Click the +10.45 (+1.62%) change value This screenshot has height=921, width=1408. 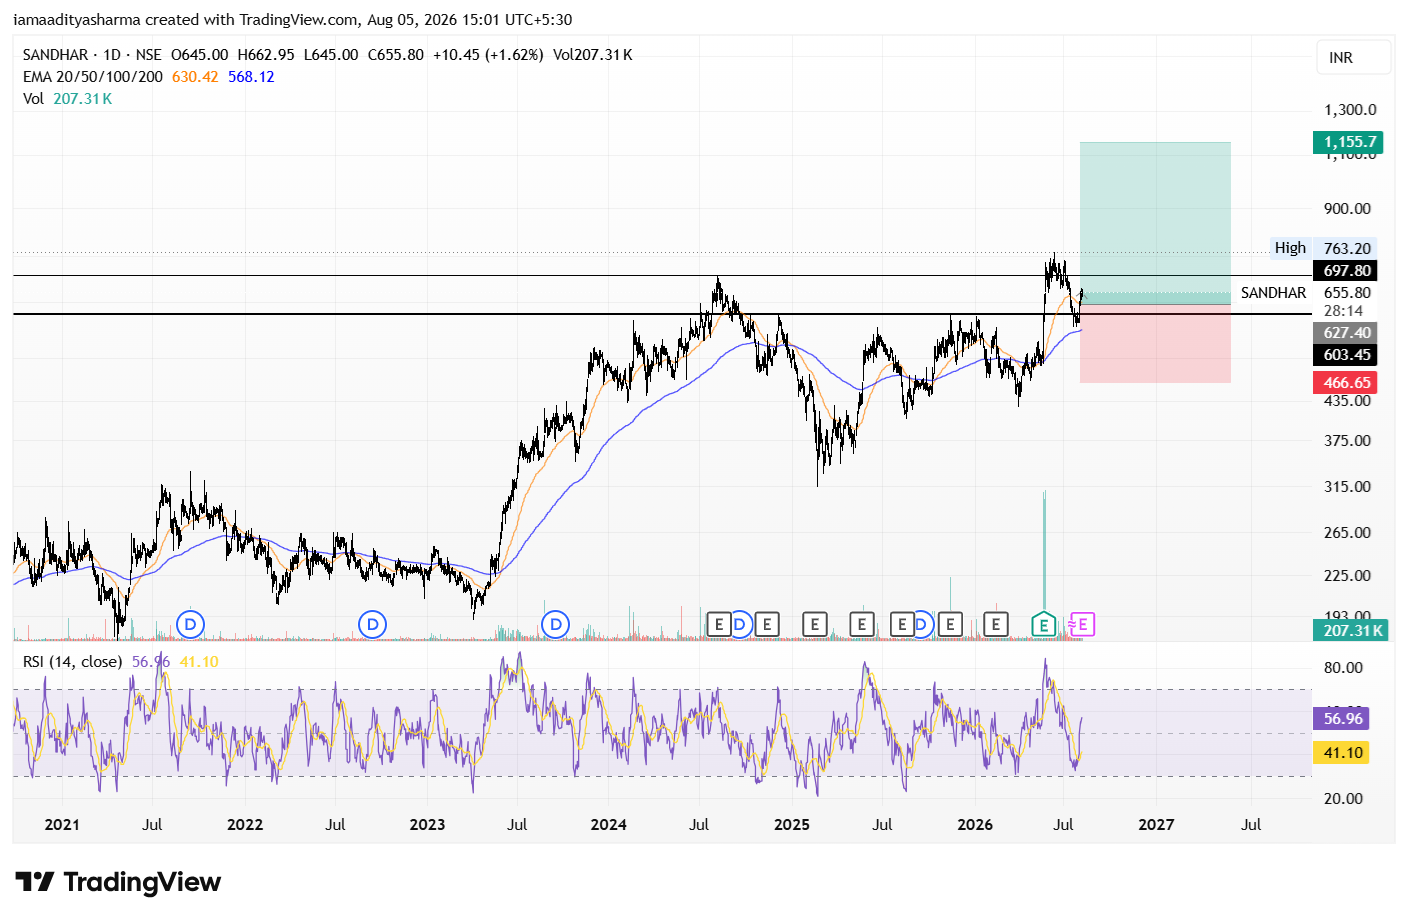pyautogui.click(x=488, y=55)
